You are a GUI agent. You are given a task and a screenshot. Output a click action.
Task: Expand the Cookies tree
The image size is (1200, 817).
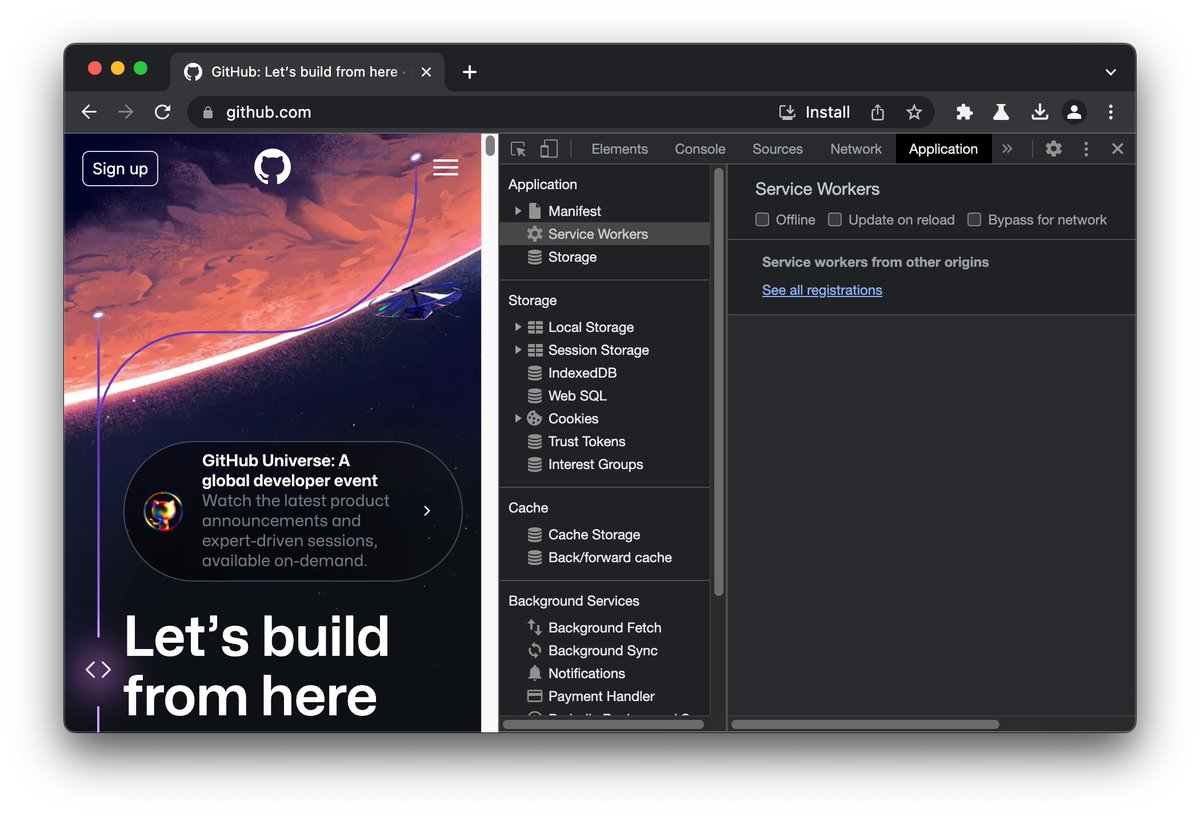pyautogui.click(x=518, y=419)
